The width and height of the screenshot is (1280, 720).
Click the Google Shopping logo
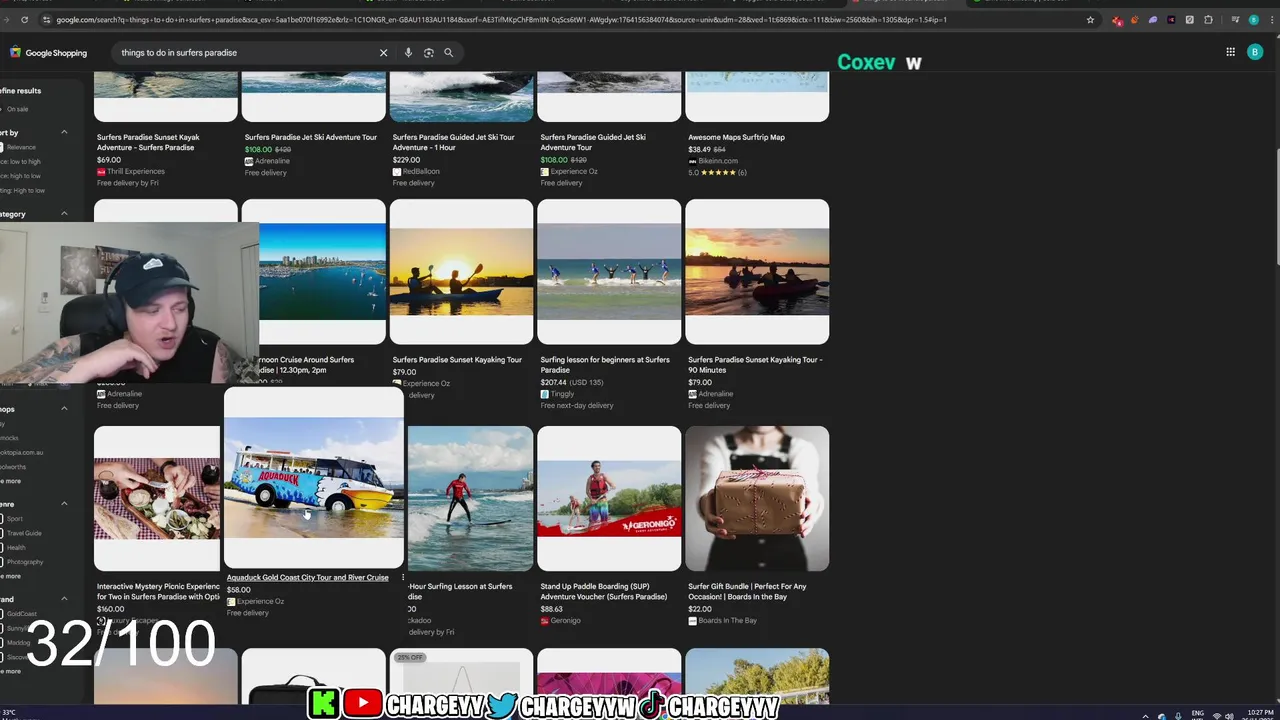pos(49,53)
